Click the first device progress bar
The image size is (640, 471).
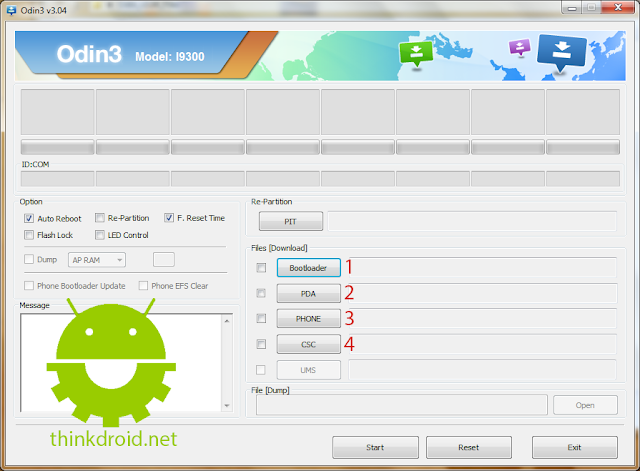(x=58, y=147)
